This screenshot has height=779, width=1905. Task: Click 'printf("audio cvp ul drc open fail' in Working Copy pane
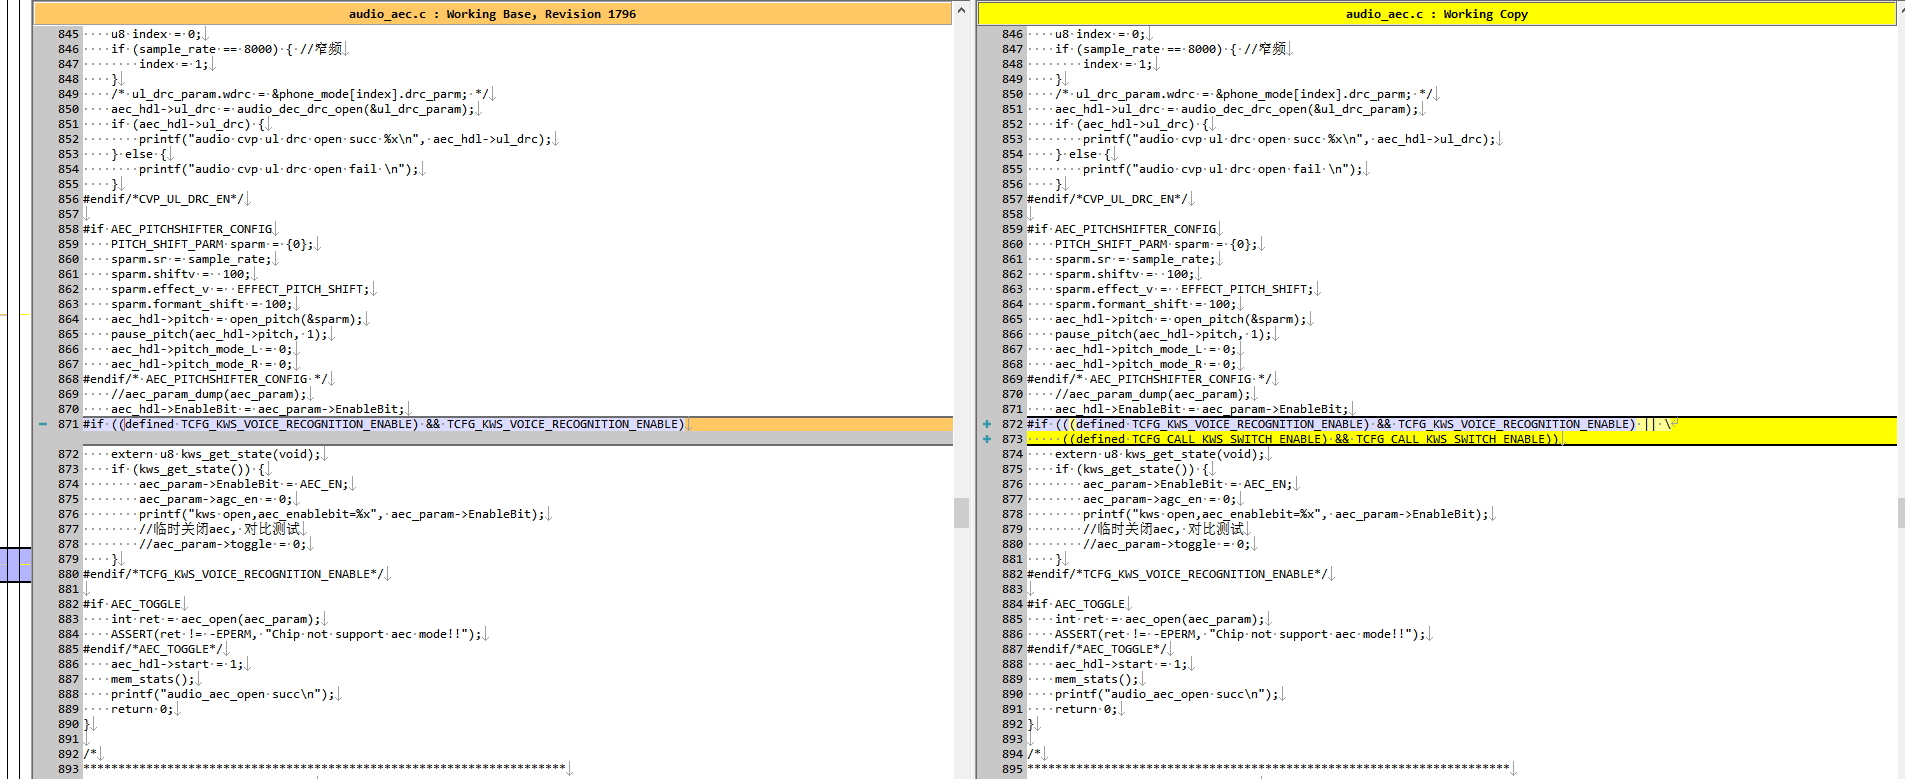(1223, 169)
